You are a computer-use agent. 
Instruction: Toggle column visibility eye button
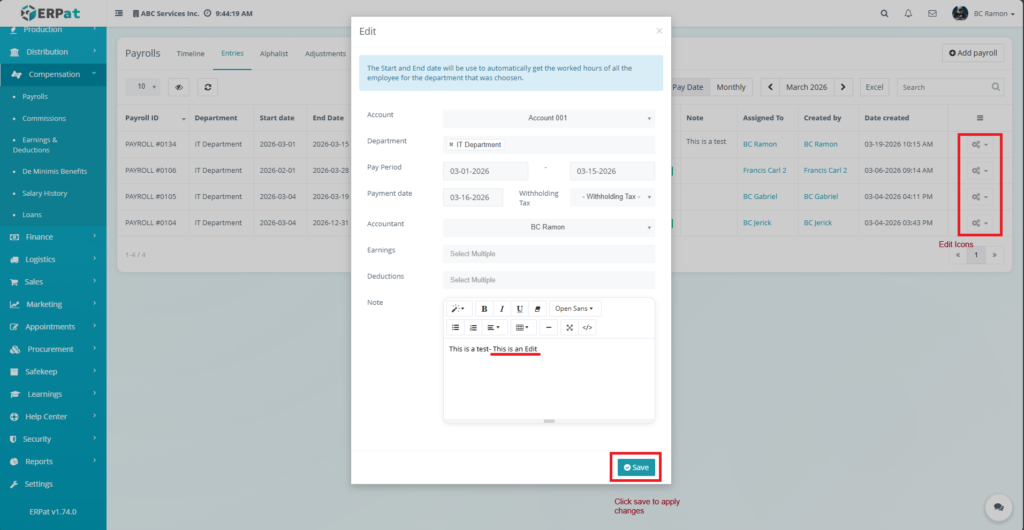tap(179, 87)
